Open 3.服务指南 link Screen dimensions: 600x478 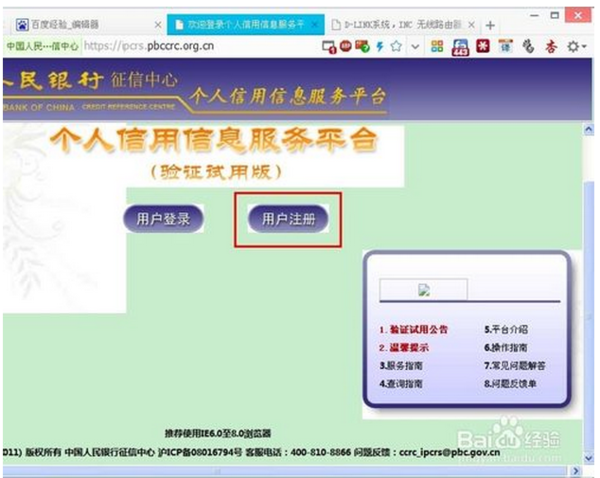coord(401,365)
